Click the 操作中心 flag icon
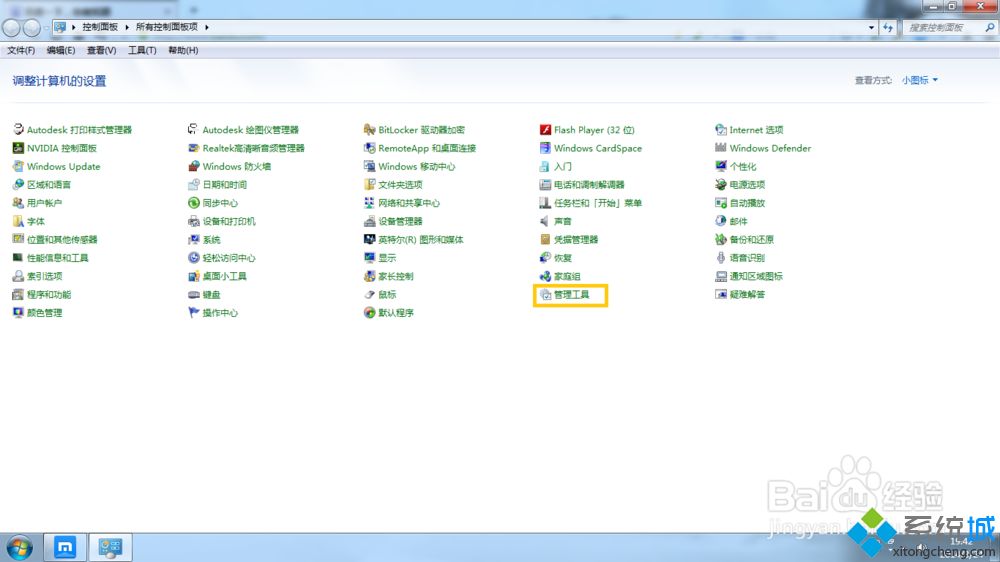The image size is (1000, 562). pyautogui.click(x=194, y=313)
